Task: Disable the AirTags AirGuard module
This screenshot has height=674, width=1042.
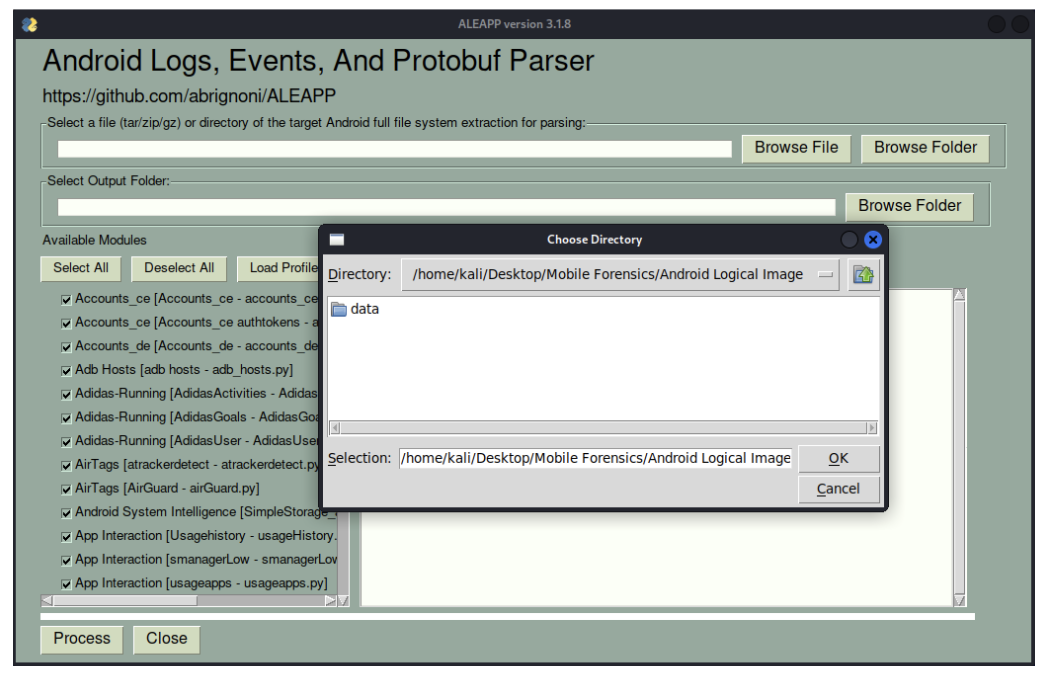Action: (64, 489)
